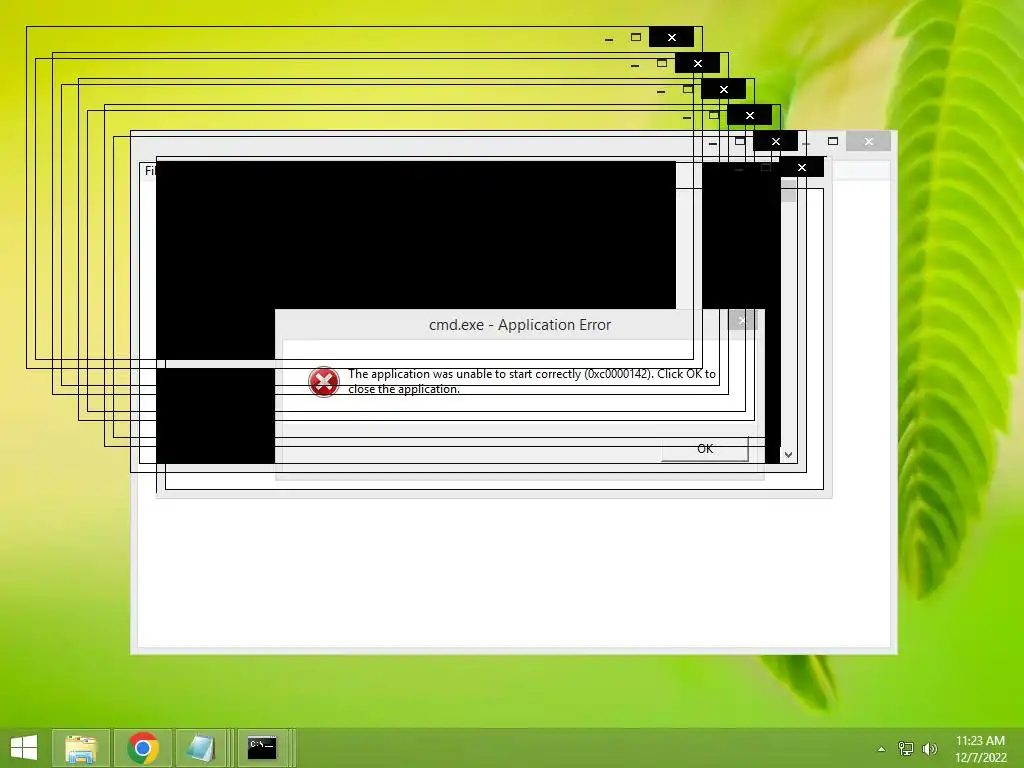Open File Explorer from the taskbar
The height and width of the screenshot is (768, 1024).
(81, 748)
